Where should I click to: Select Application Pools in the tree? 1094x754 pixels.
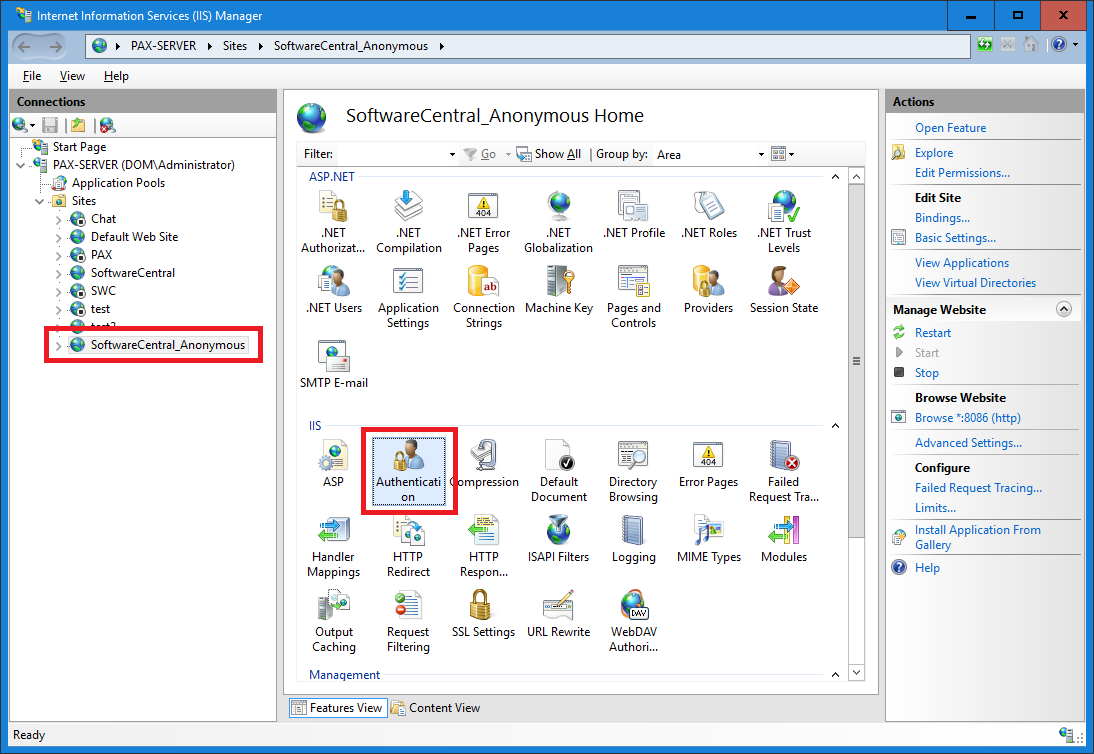point(118,183)
